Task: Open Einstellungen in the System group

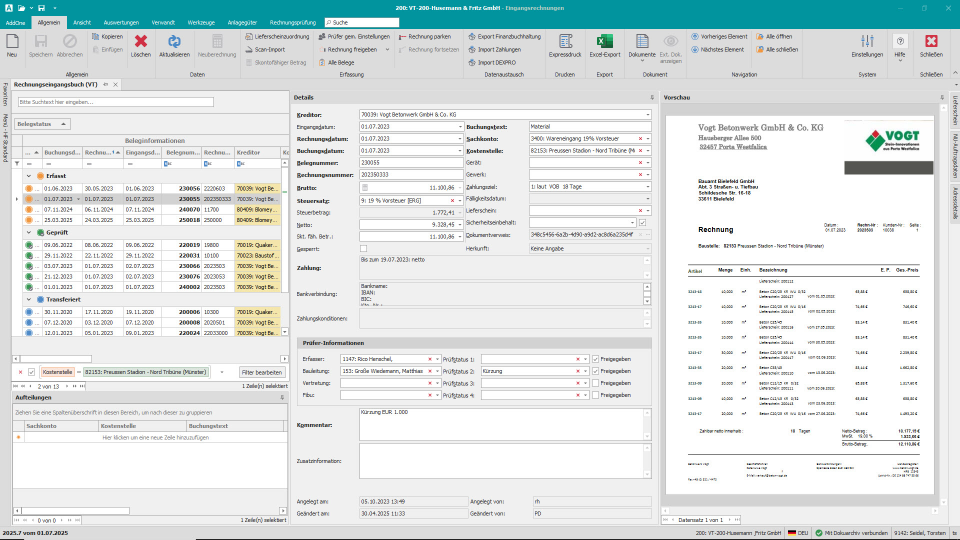Action: (x=867, y=42)
